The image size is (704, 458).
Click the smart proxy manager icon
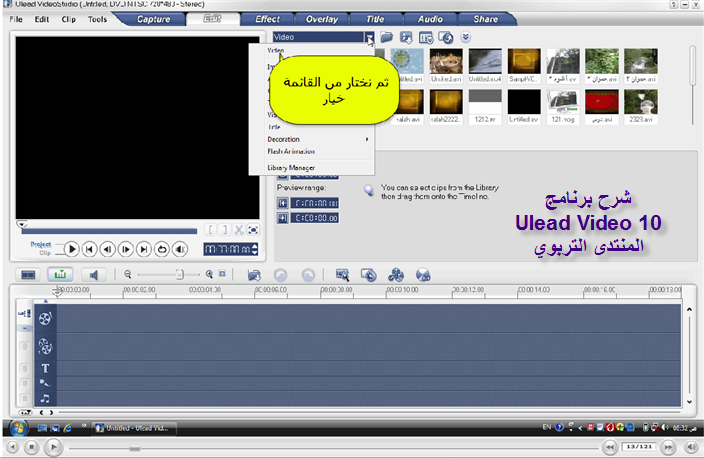click(342, 275)
